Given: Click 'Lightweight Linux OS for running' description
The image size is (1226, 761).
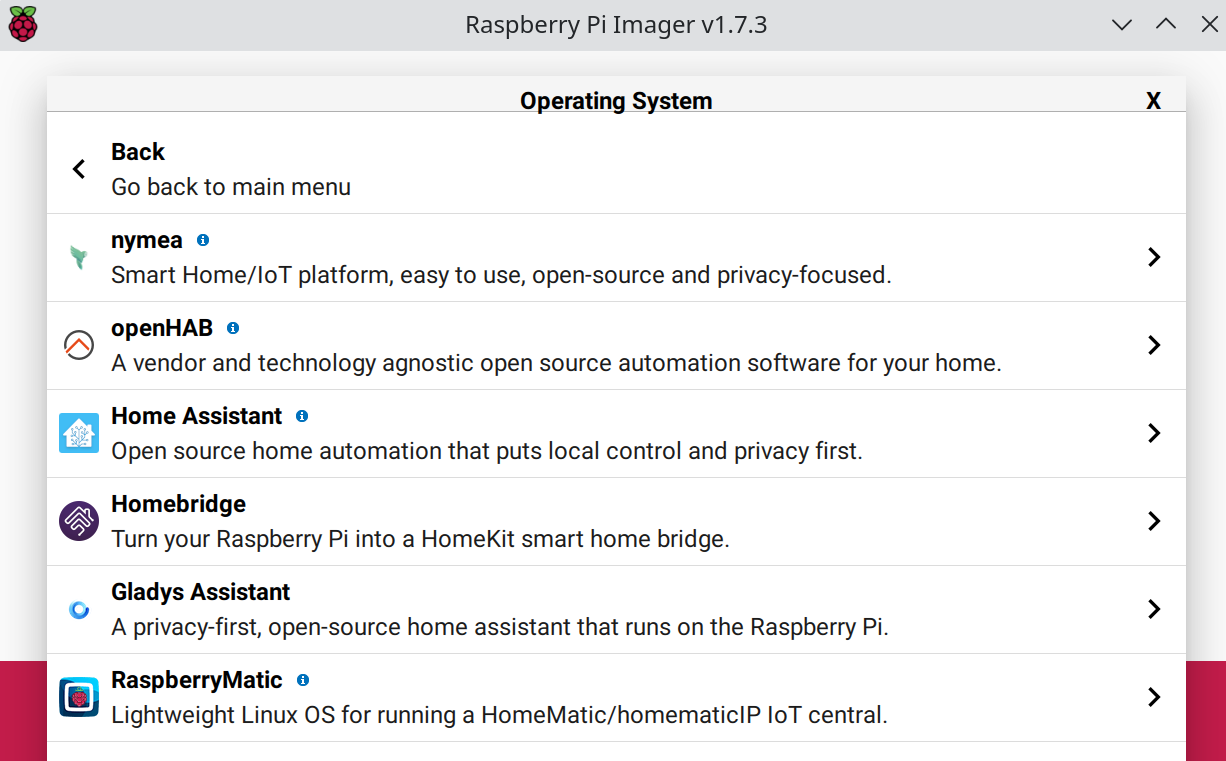Looking at the screenshot, I should pyautogui.click(x=499, y=715).
